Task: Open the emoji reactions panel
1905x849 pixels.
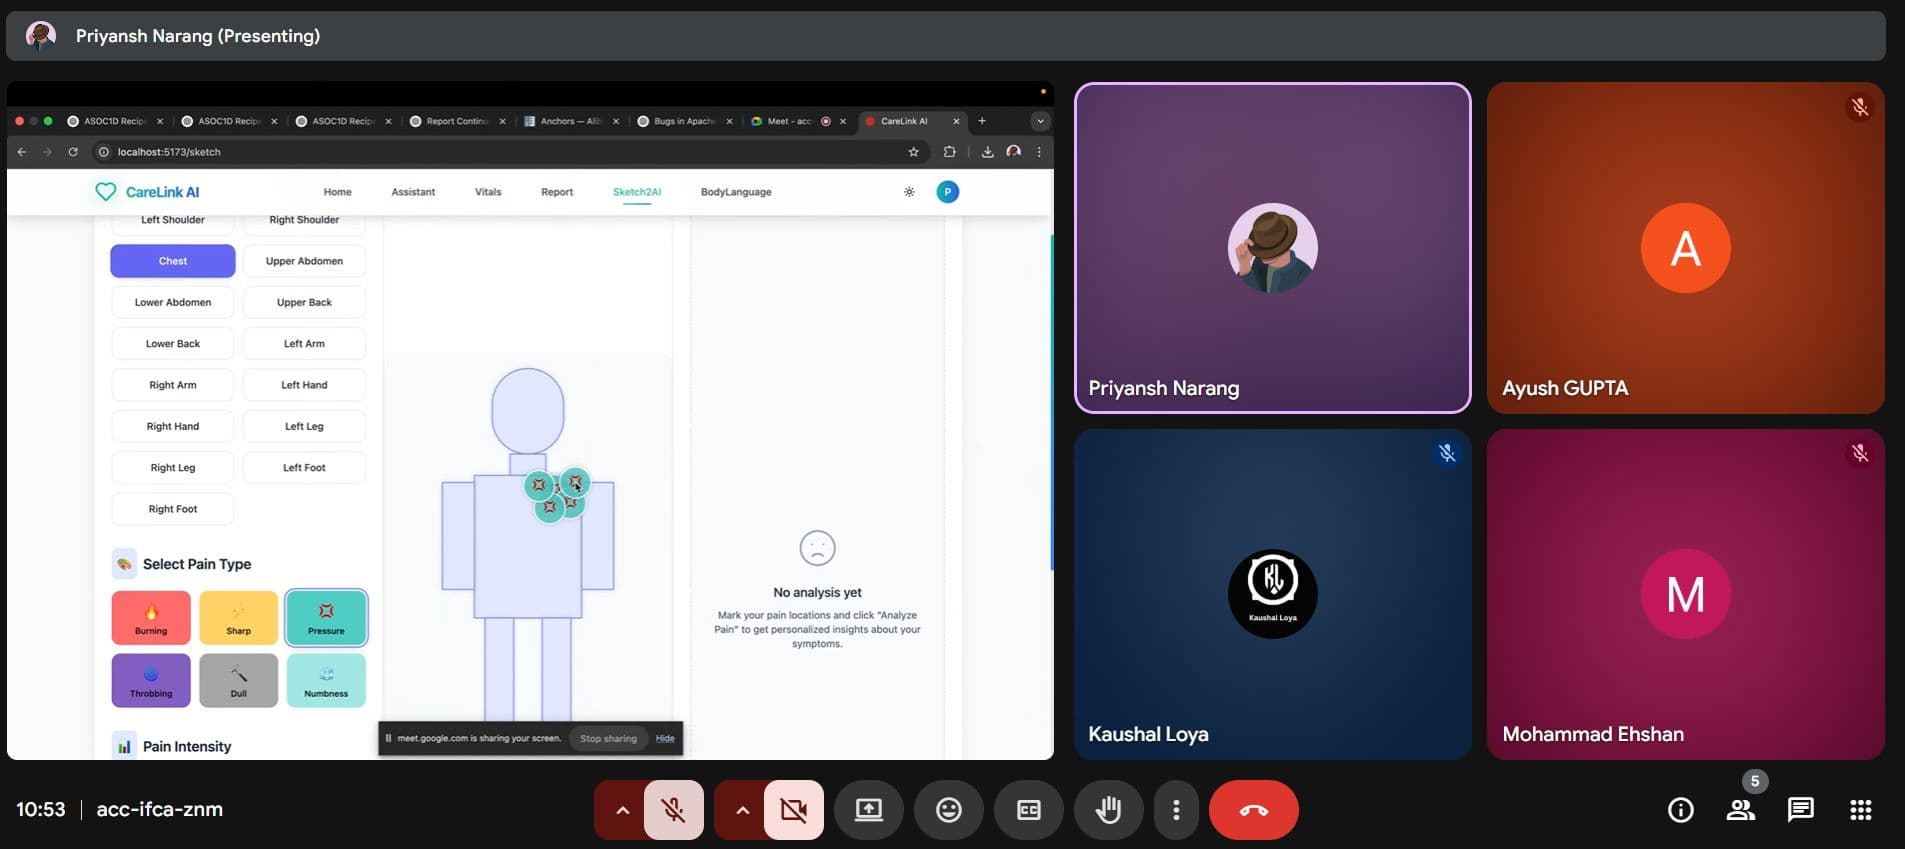Action: click(x=948, y=810)
